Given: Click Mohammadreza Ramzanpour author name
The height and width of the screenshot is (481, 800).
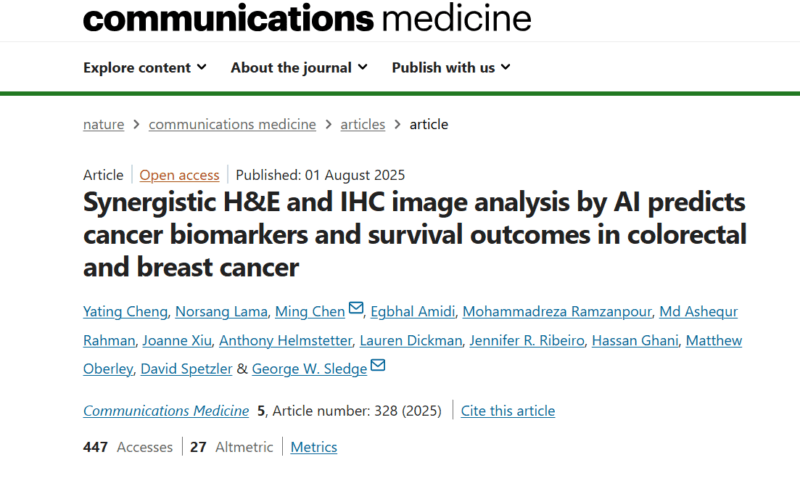Looking at the screenshot, I should (557, 312).
